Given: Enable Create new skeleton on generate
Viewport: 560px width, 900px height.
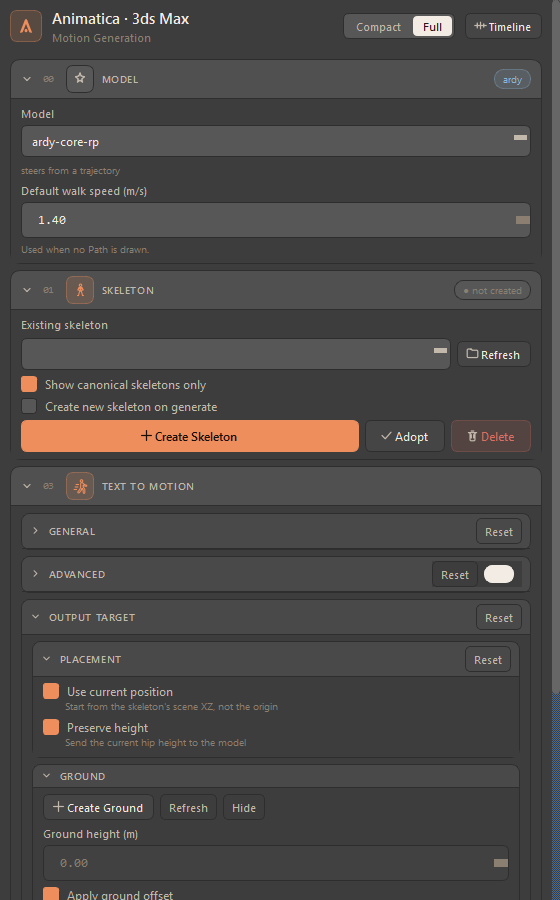Looking at the screenshot, I should (29, 406).
